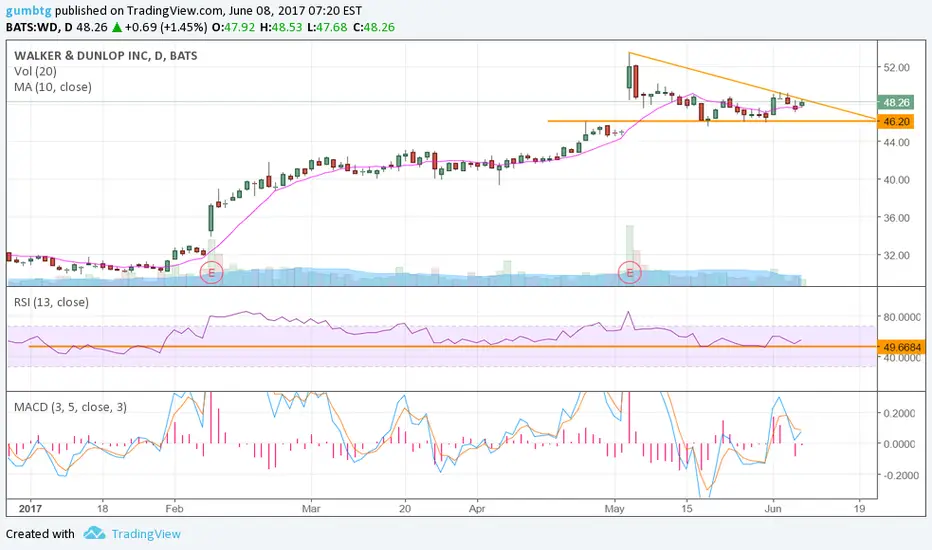Screen dimensions: 932x550
Task: Click the Mar date axis label
Action: (x=311, y=509)
